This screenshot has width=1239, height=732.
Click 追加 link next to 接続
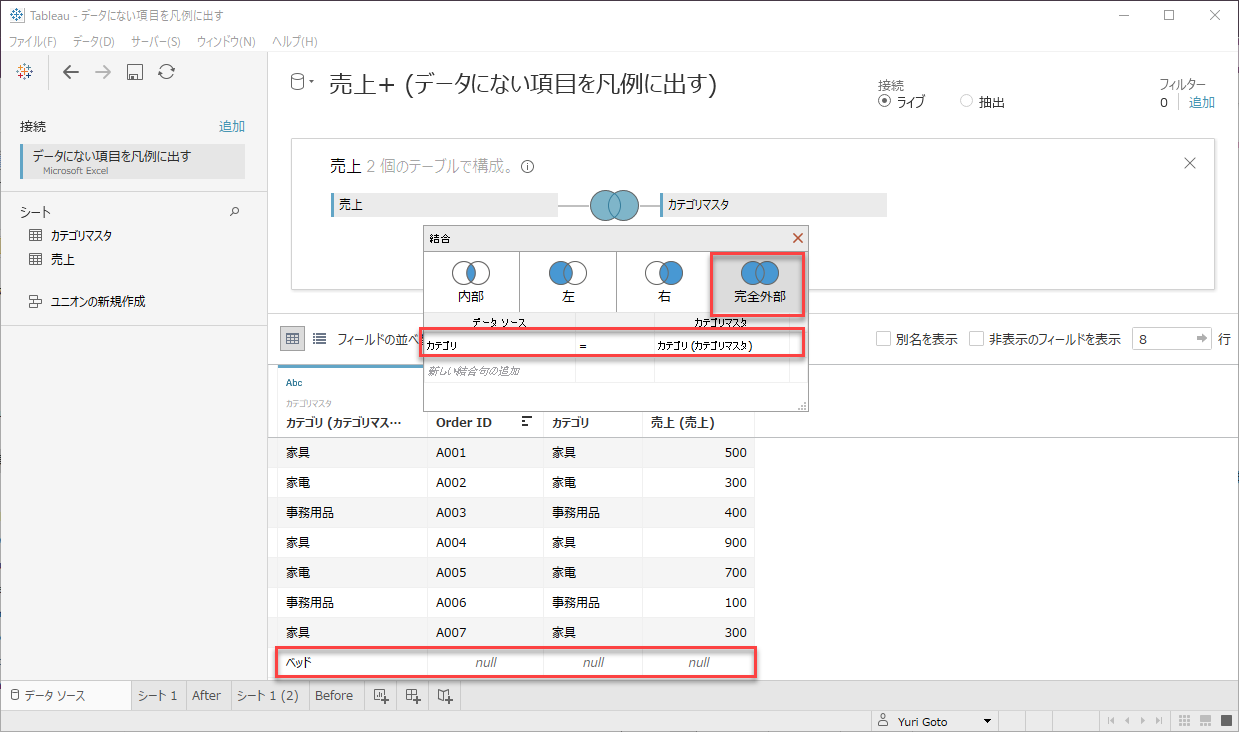point(231,127)
